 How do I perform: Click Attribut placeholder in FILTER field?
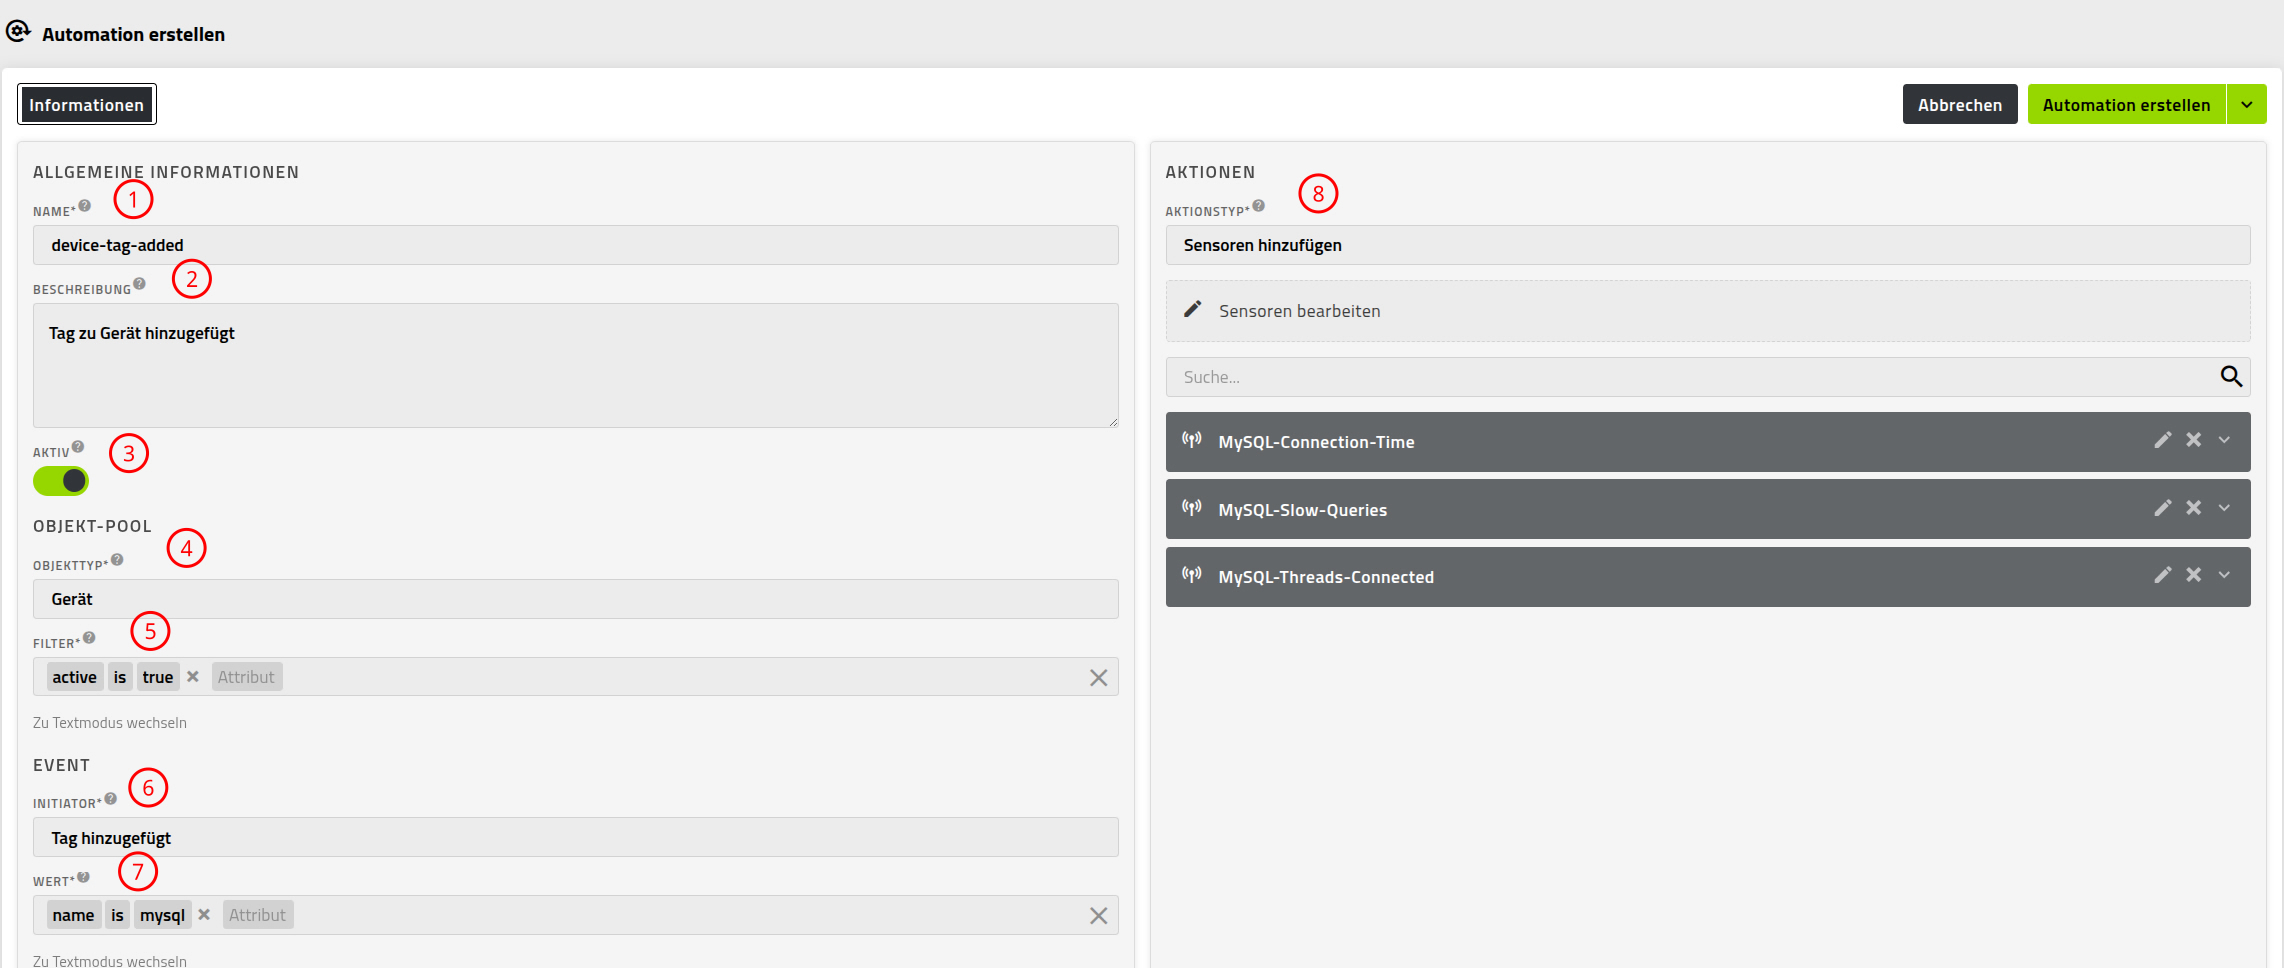coord(246,677)
